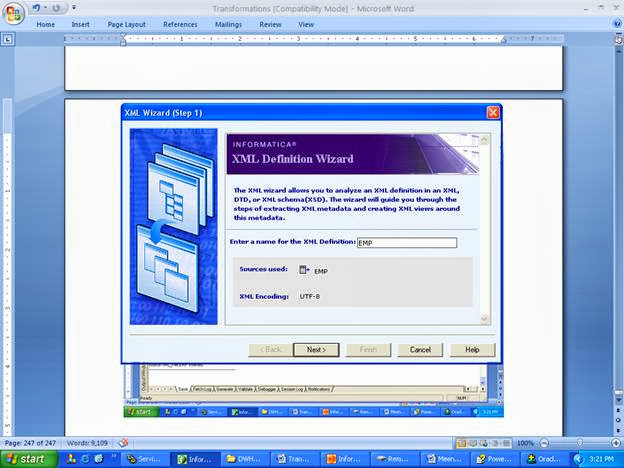
Task: Switch to Draft view icon
Action: 506,443
